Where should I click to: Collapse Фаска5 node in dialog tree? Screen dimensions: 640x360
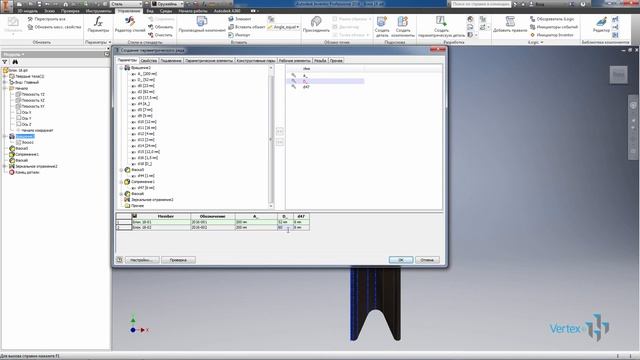point(121,170)
